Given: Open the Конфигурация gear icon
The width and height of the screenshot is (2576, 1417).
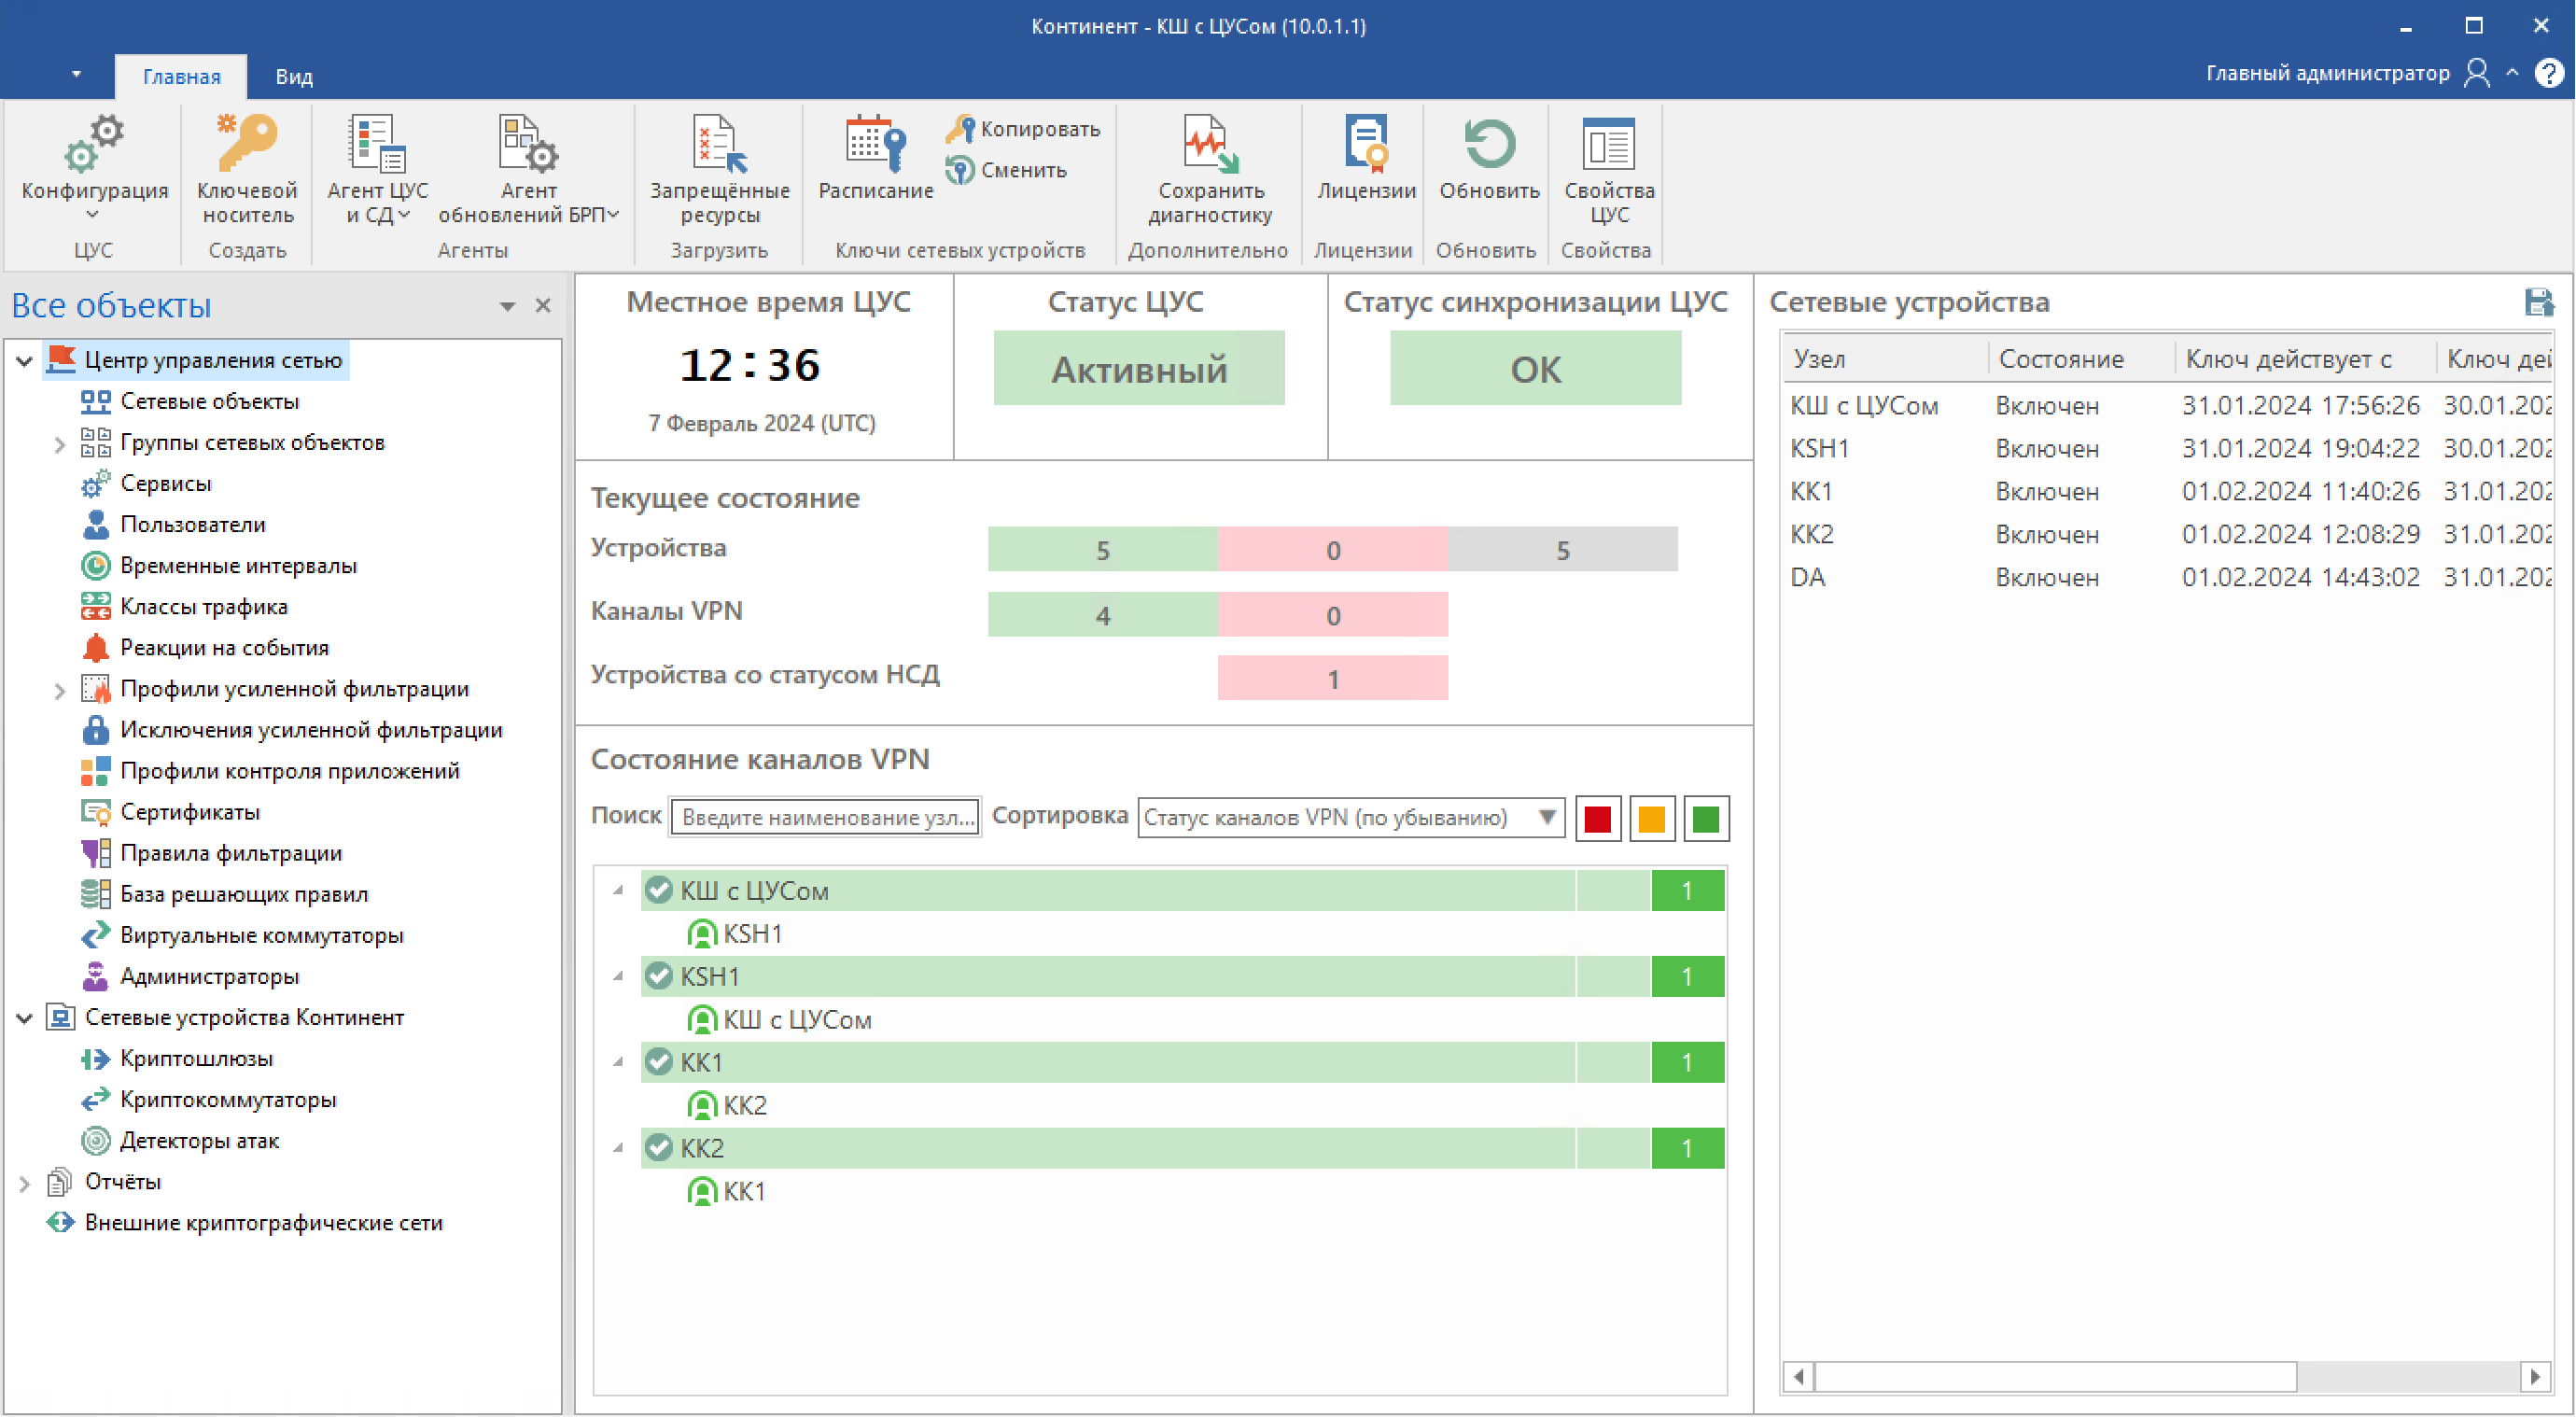Looking at the screenshot, I should [94, 145].
